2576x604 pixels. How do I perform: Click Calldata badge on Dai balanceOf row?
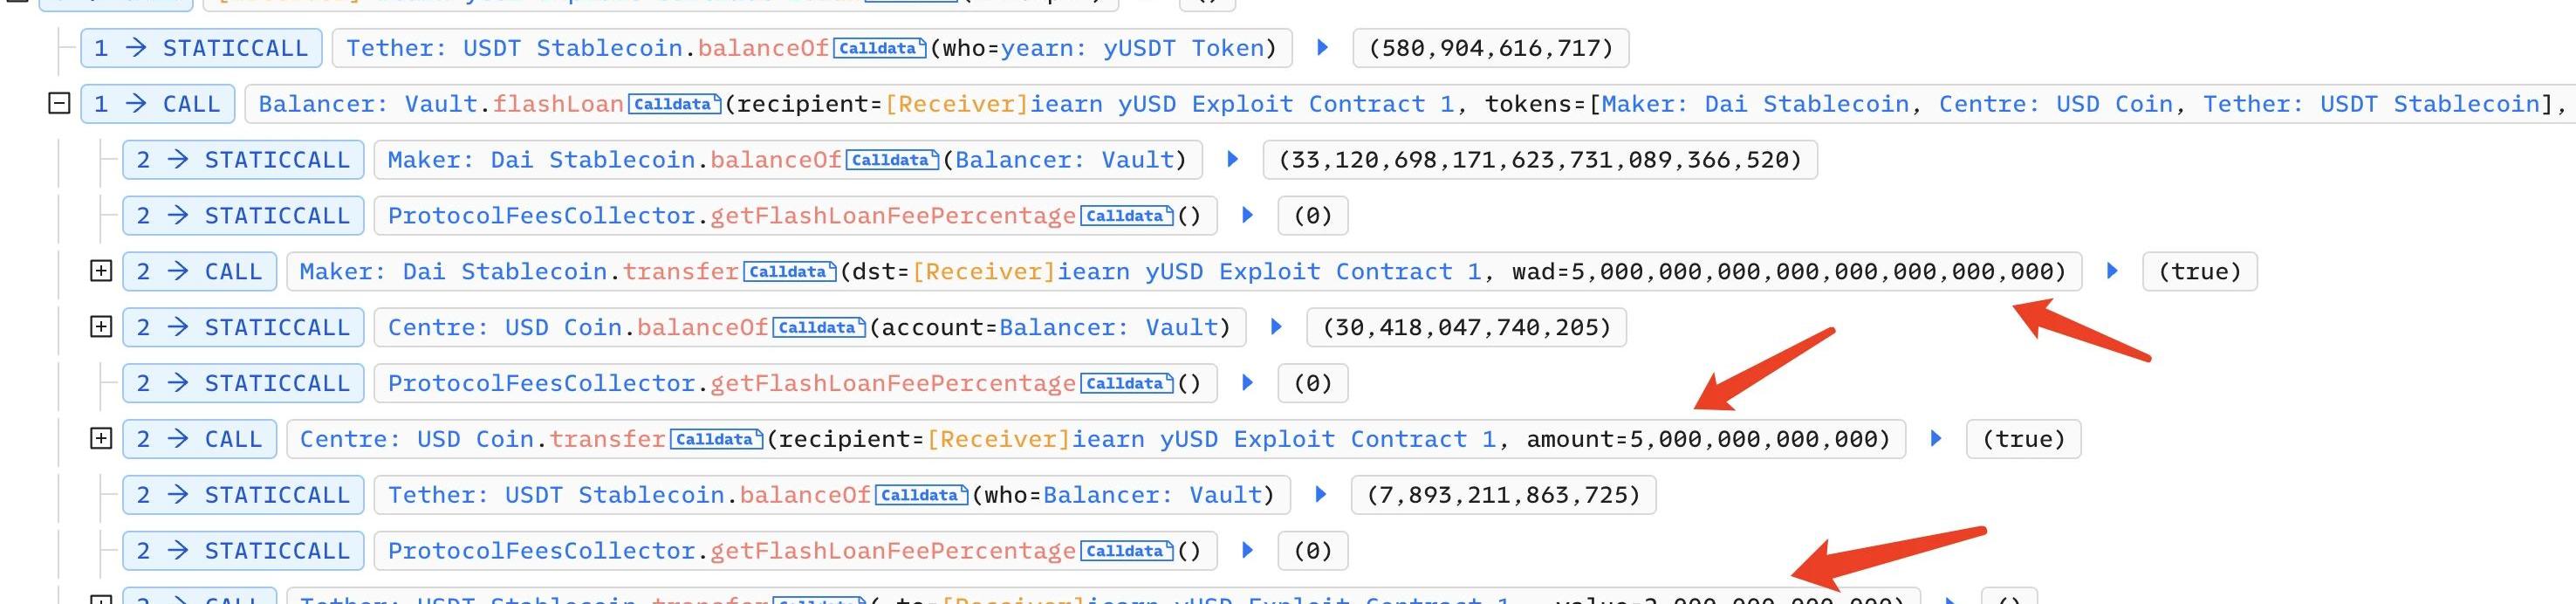click(x=892, y=160)
